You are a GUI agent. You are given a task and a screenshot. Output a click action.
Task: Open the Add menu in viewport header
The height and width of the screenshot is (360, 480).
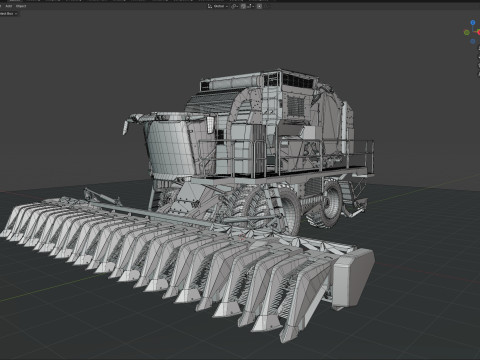tap(9, 6)
